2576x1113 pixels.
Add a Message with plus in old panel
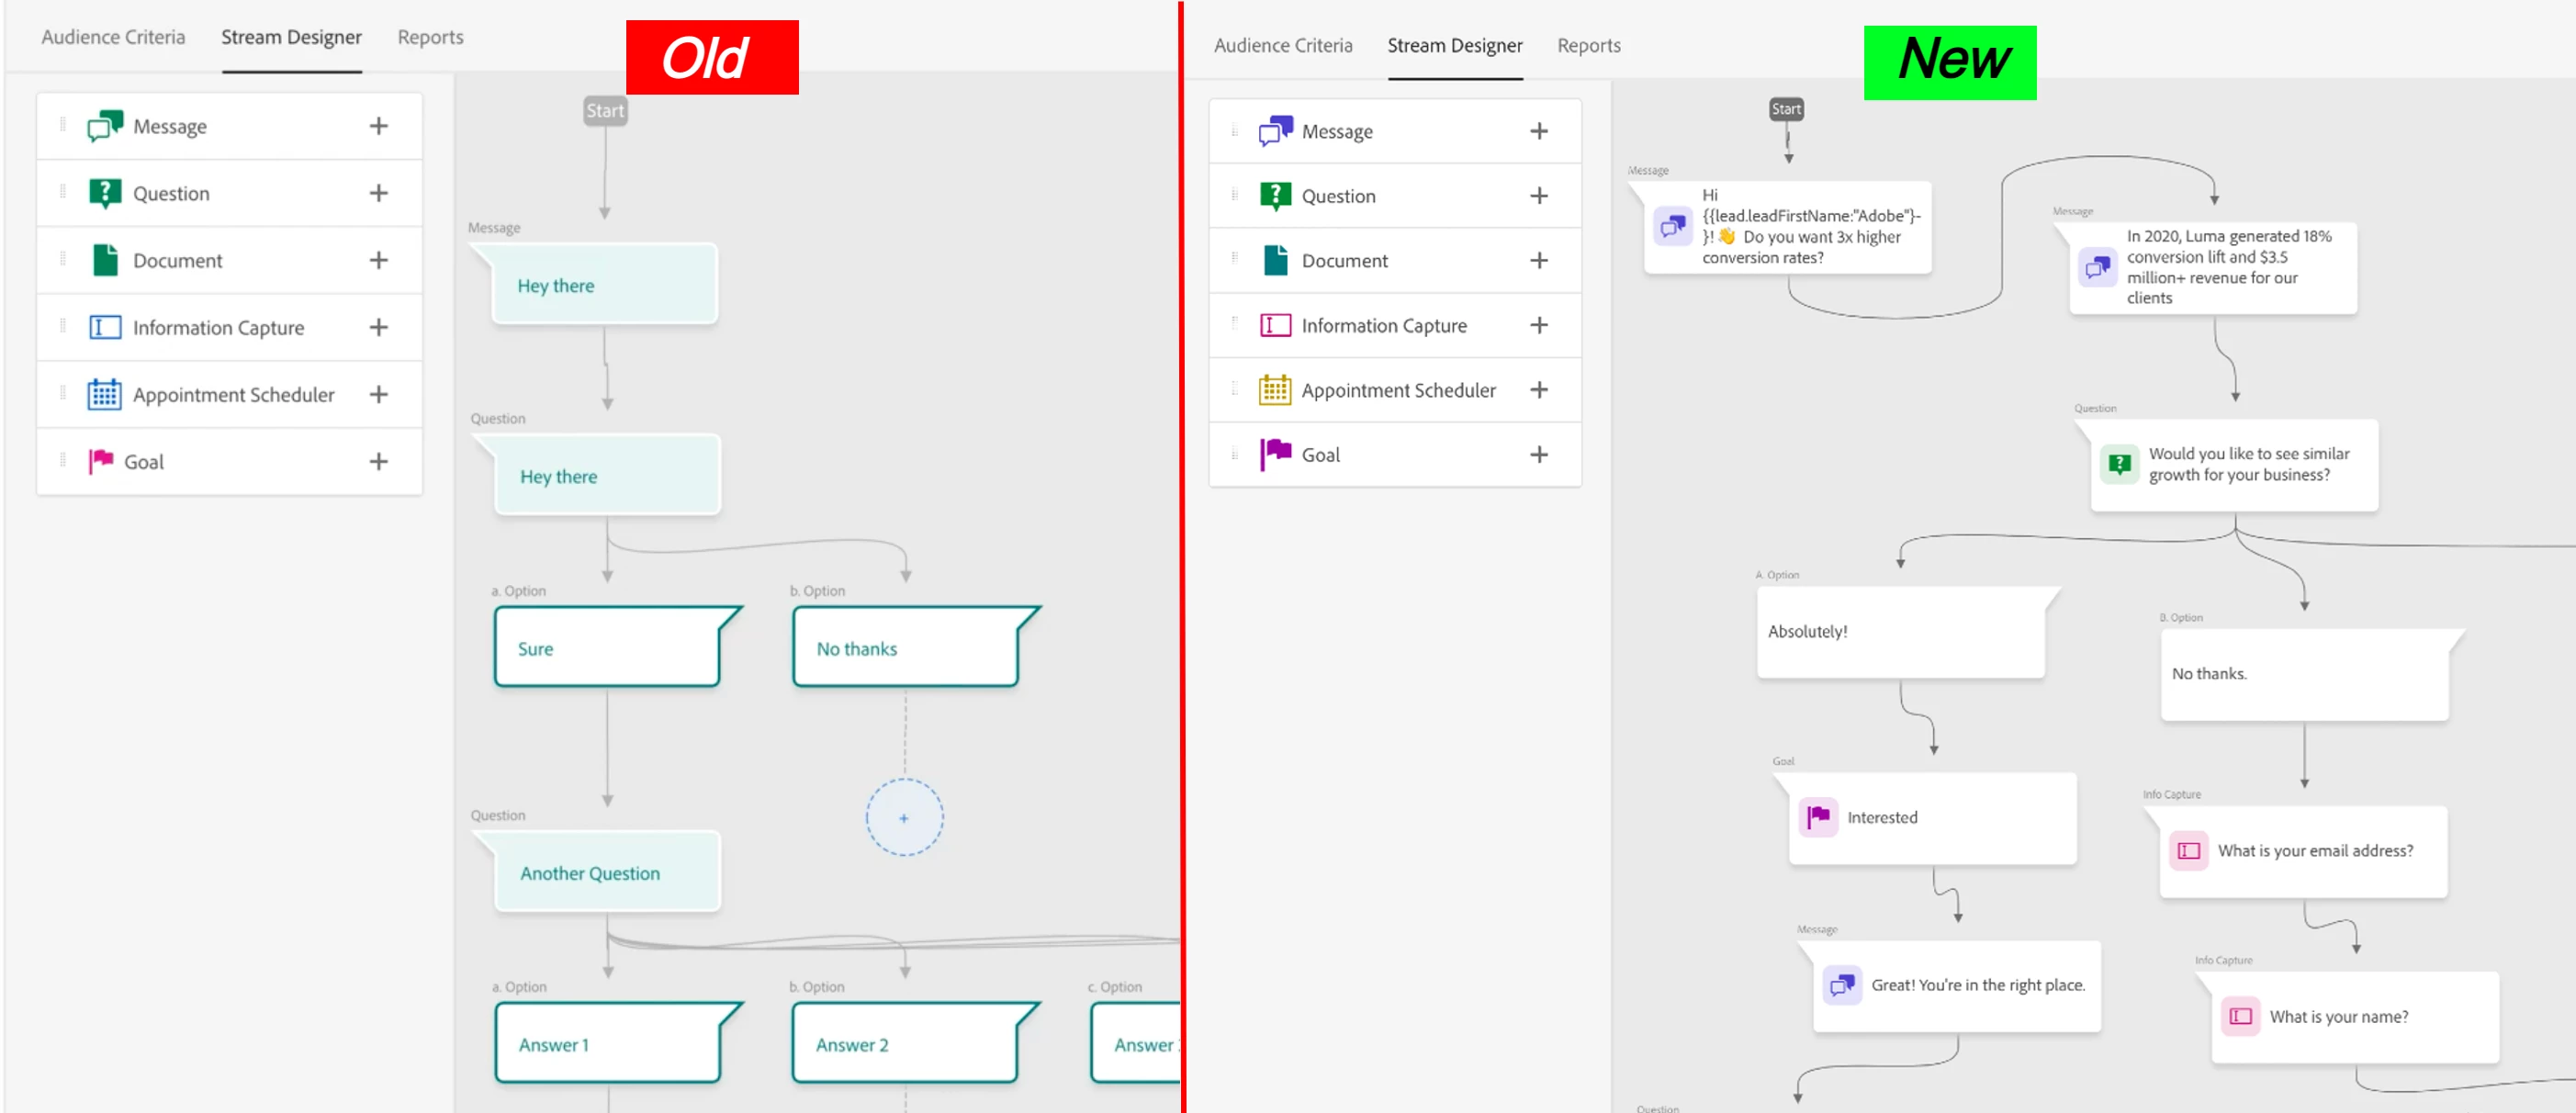pos(378,126)
